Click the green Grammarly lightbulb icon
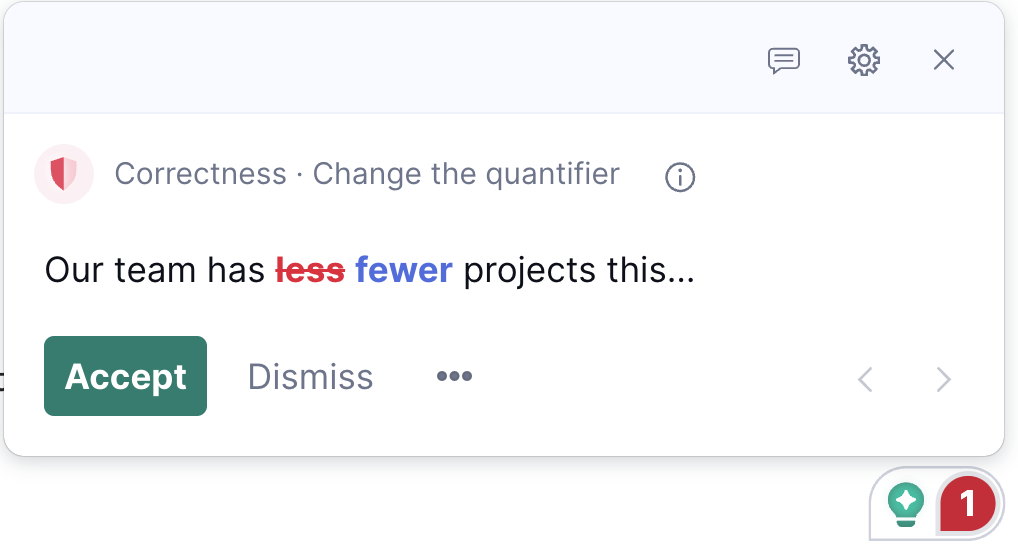Screen dimensions: 1018x552 906,505
